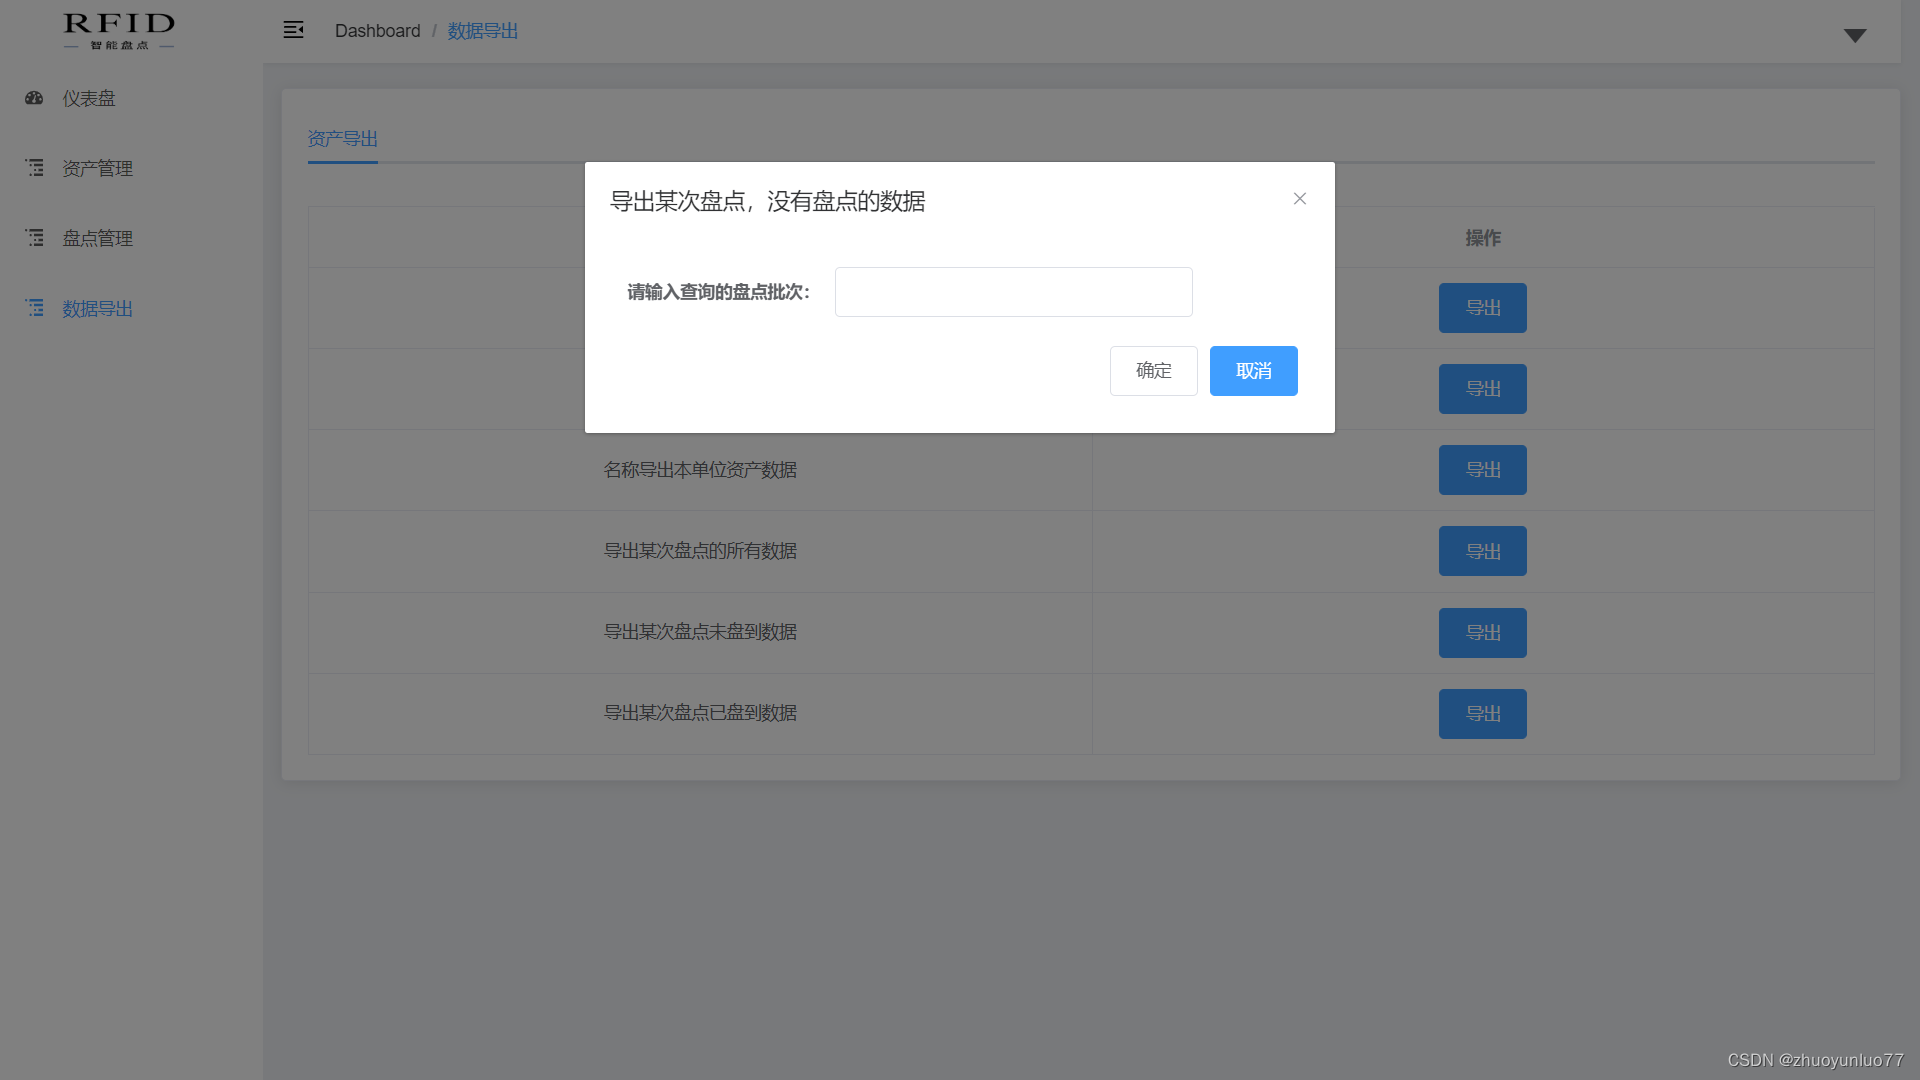Open the user account dropdown arrow

point(1855,35)
